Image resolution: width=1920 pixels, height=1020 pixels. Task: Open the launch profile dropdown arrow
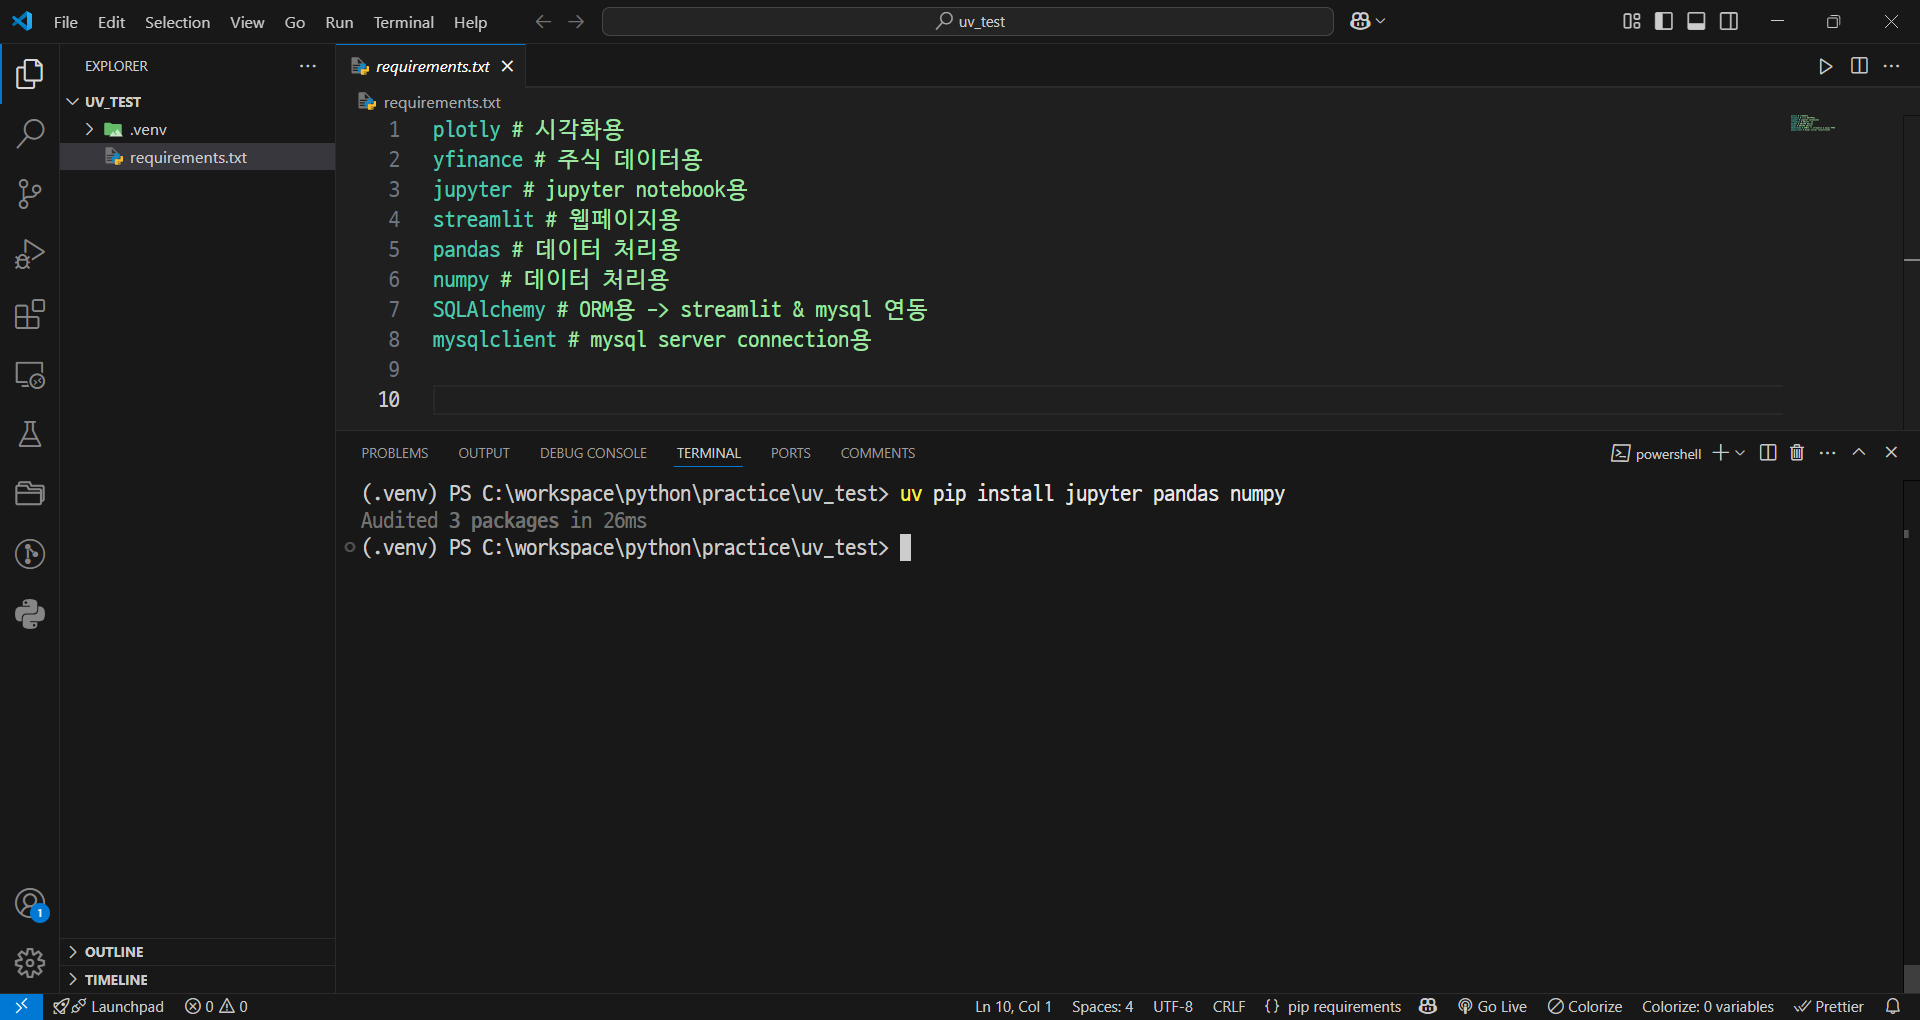(x=1740, y=453)
